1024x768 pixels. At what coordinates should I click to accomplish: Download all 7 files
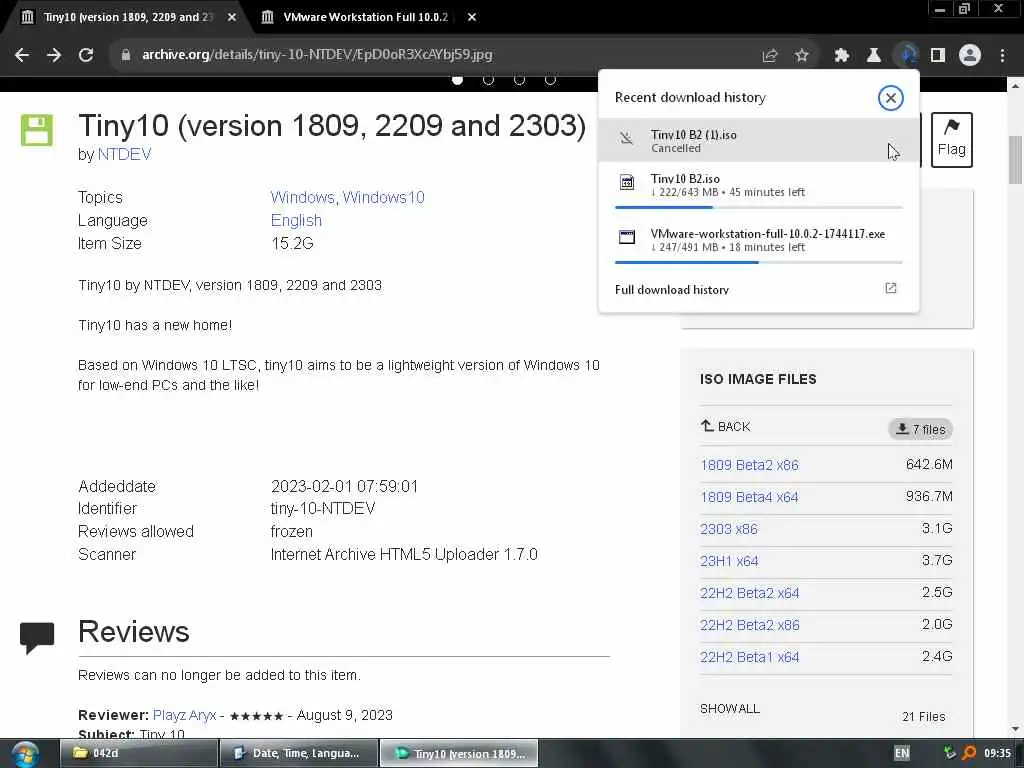[x=920, y=429]
